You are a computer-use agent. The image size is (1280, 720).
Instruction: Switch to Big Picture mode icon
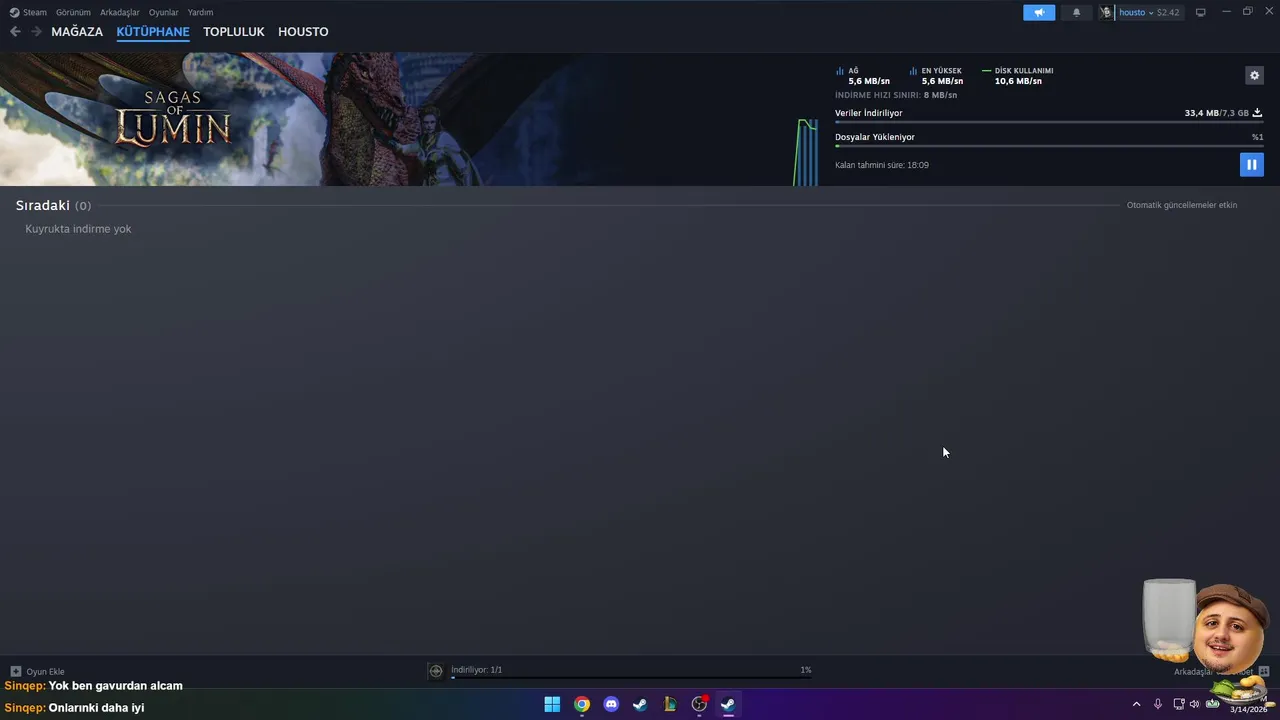[x=1200, y=12]
